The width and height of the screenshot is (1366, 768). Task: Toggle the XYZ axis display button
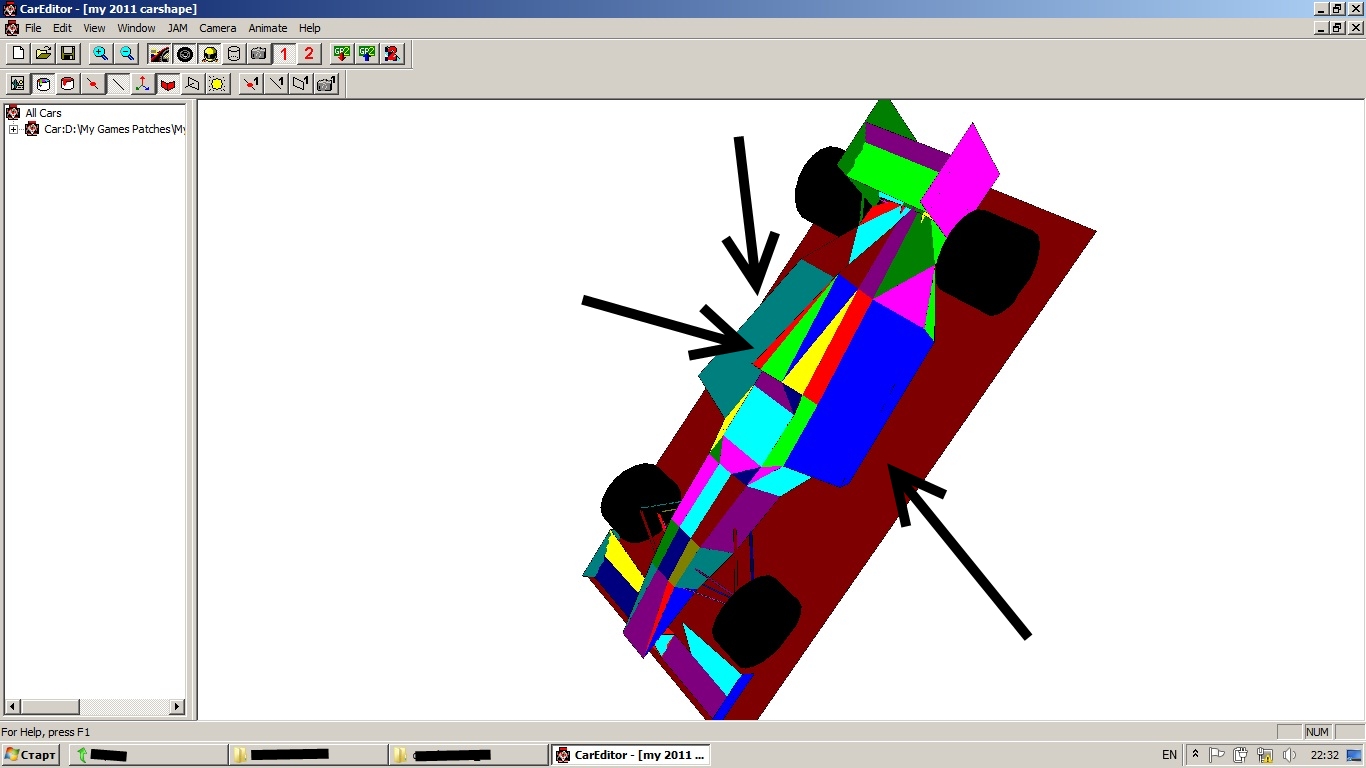tap(143, 84)
